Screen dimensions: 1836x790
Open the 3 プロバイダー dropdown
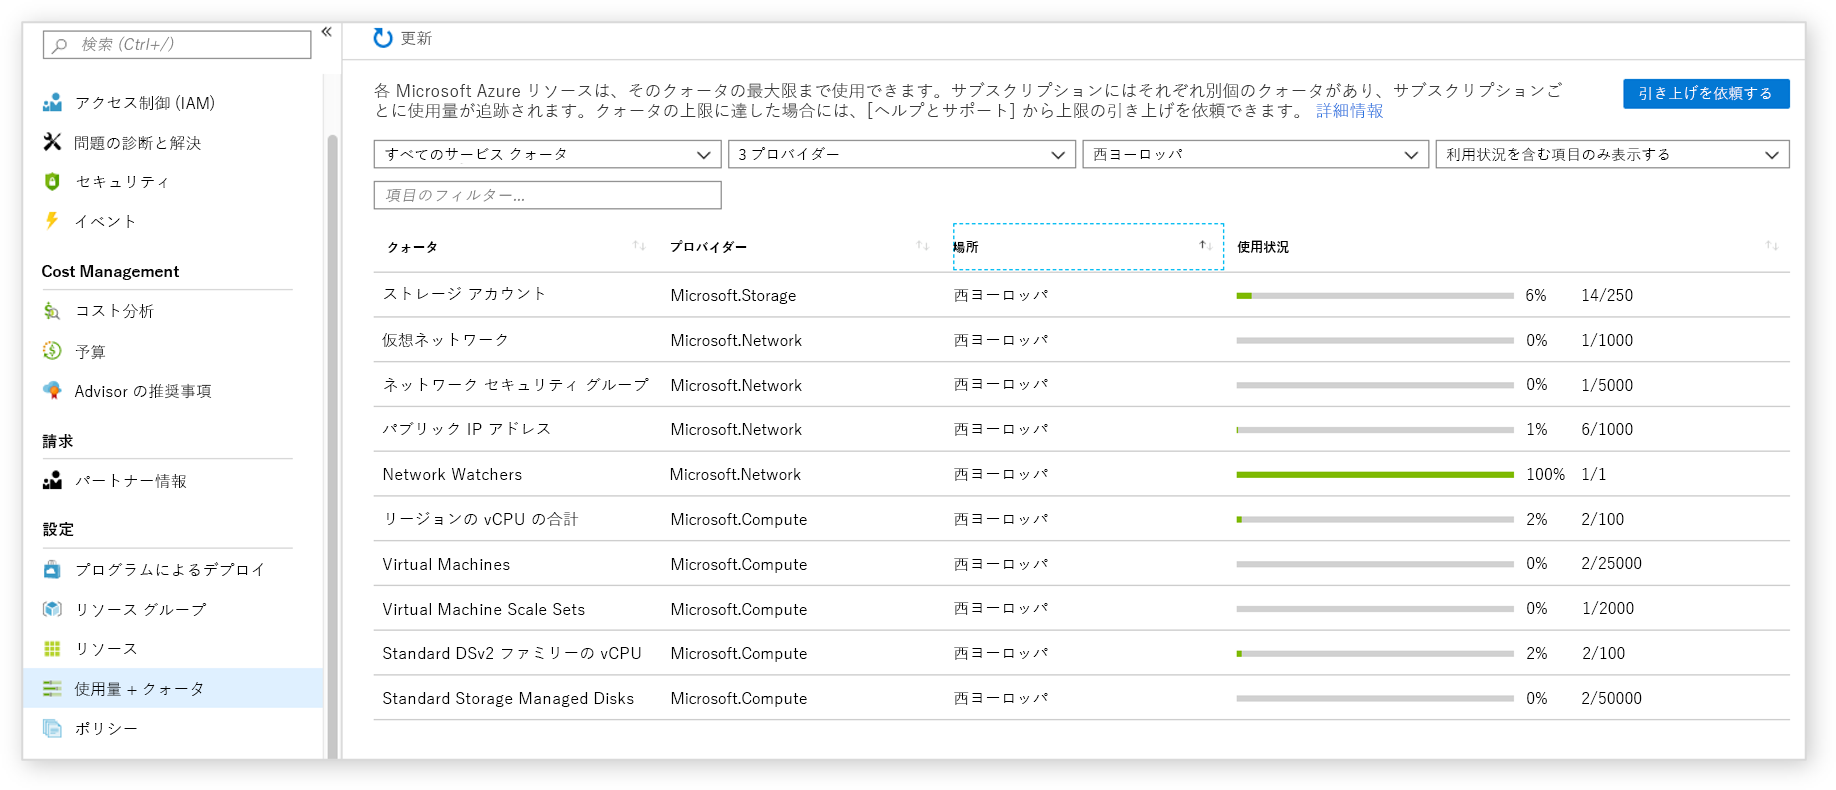click(x=902, y=154)
